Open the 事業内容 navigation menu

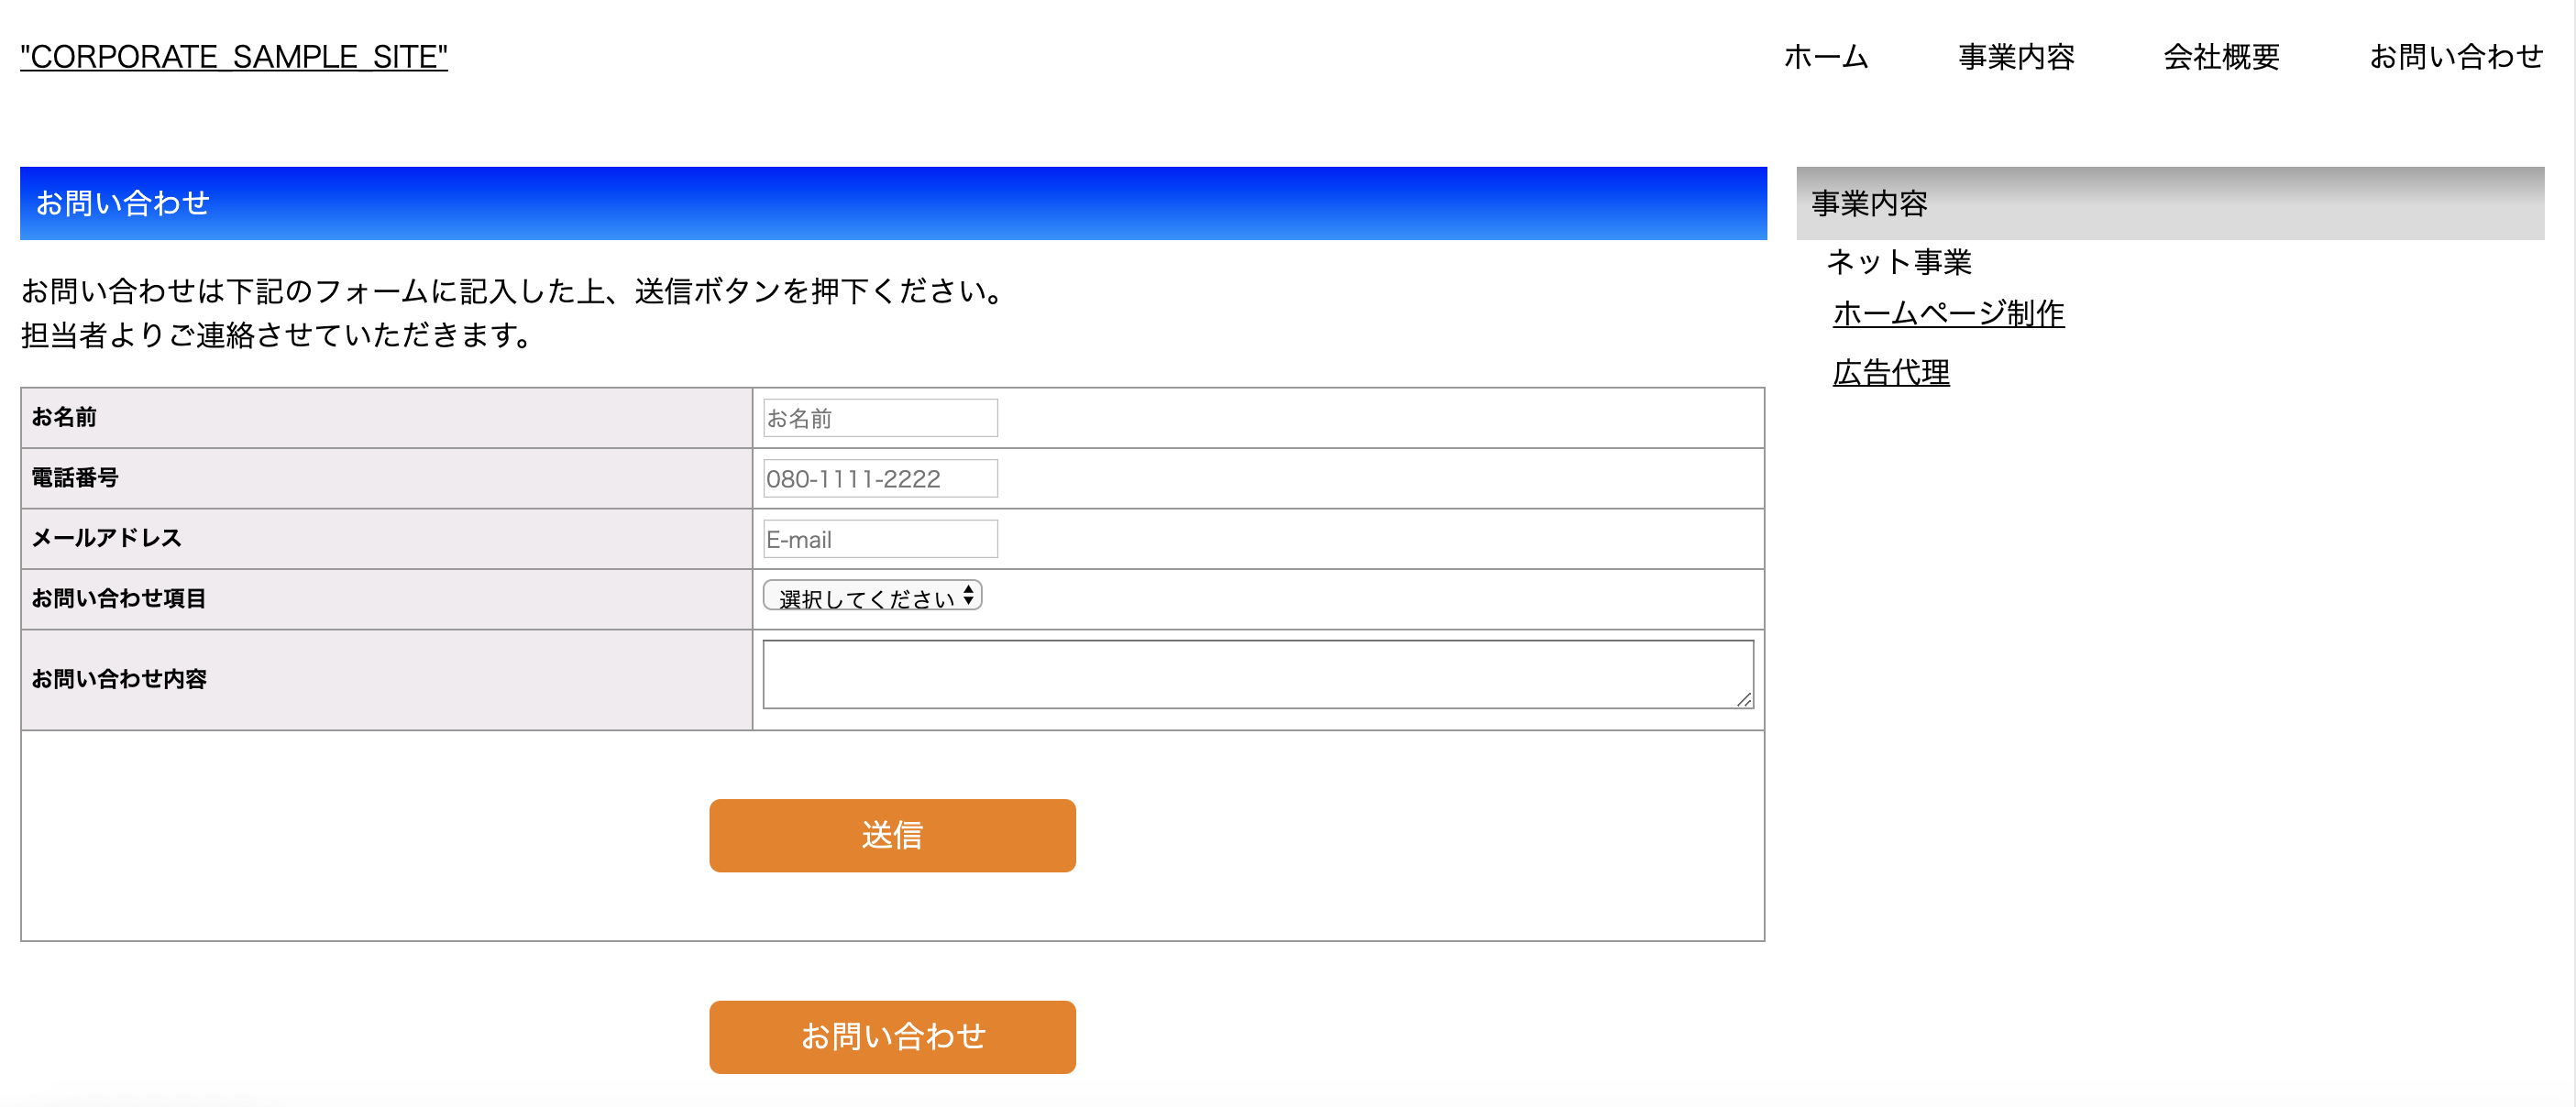tap(2016, 57)
